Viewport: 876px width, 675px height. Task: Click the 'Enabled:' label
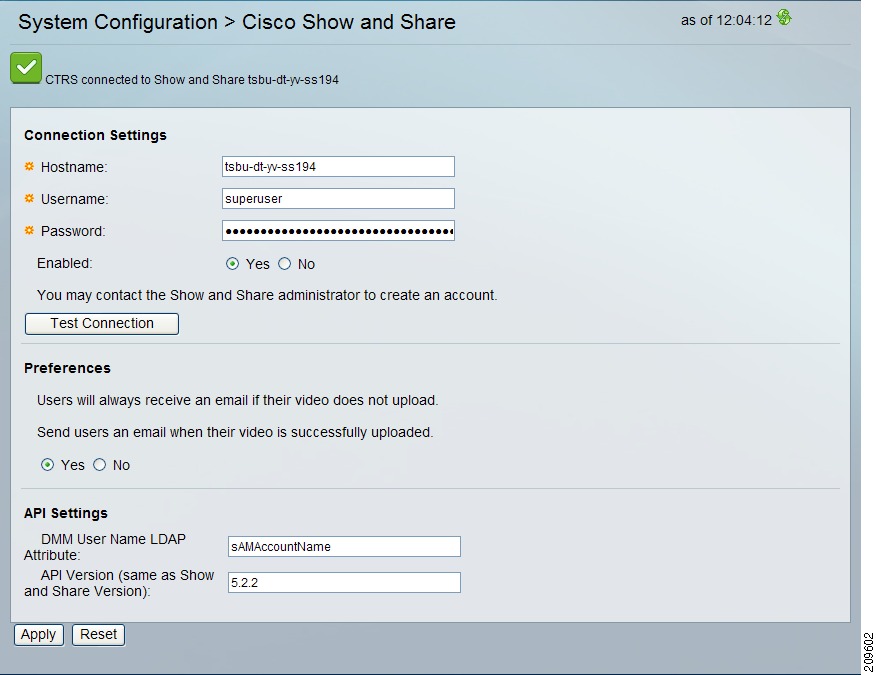pyautogui.click(x=64, y=263)
